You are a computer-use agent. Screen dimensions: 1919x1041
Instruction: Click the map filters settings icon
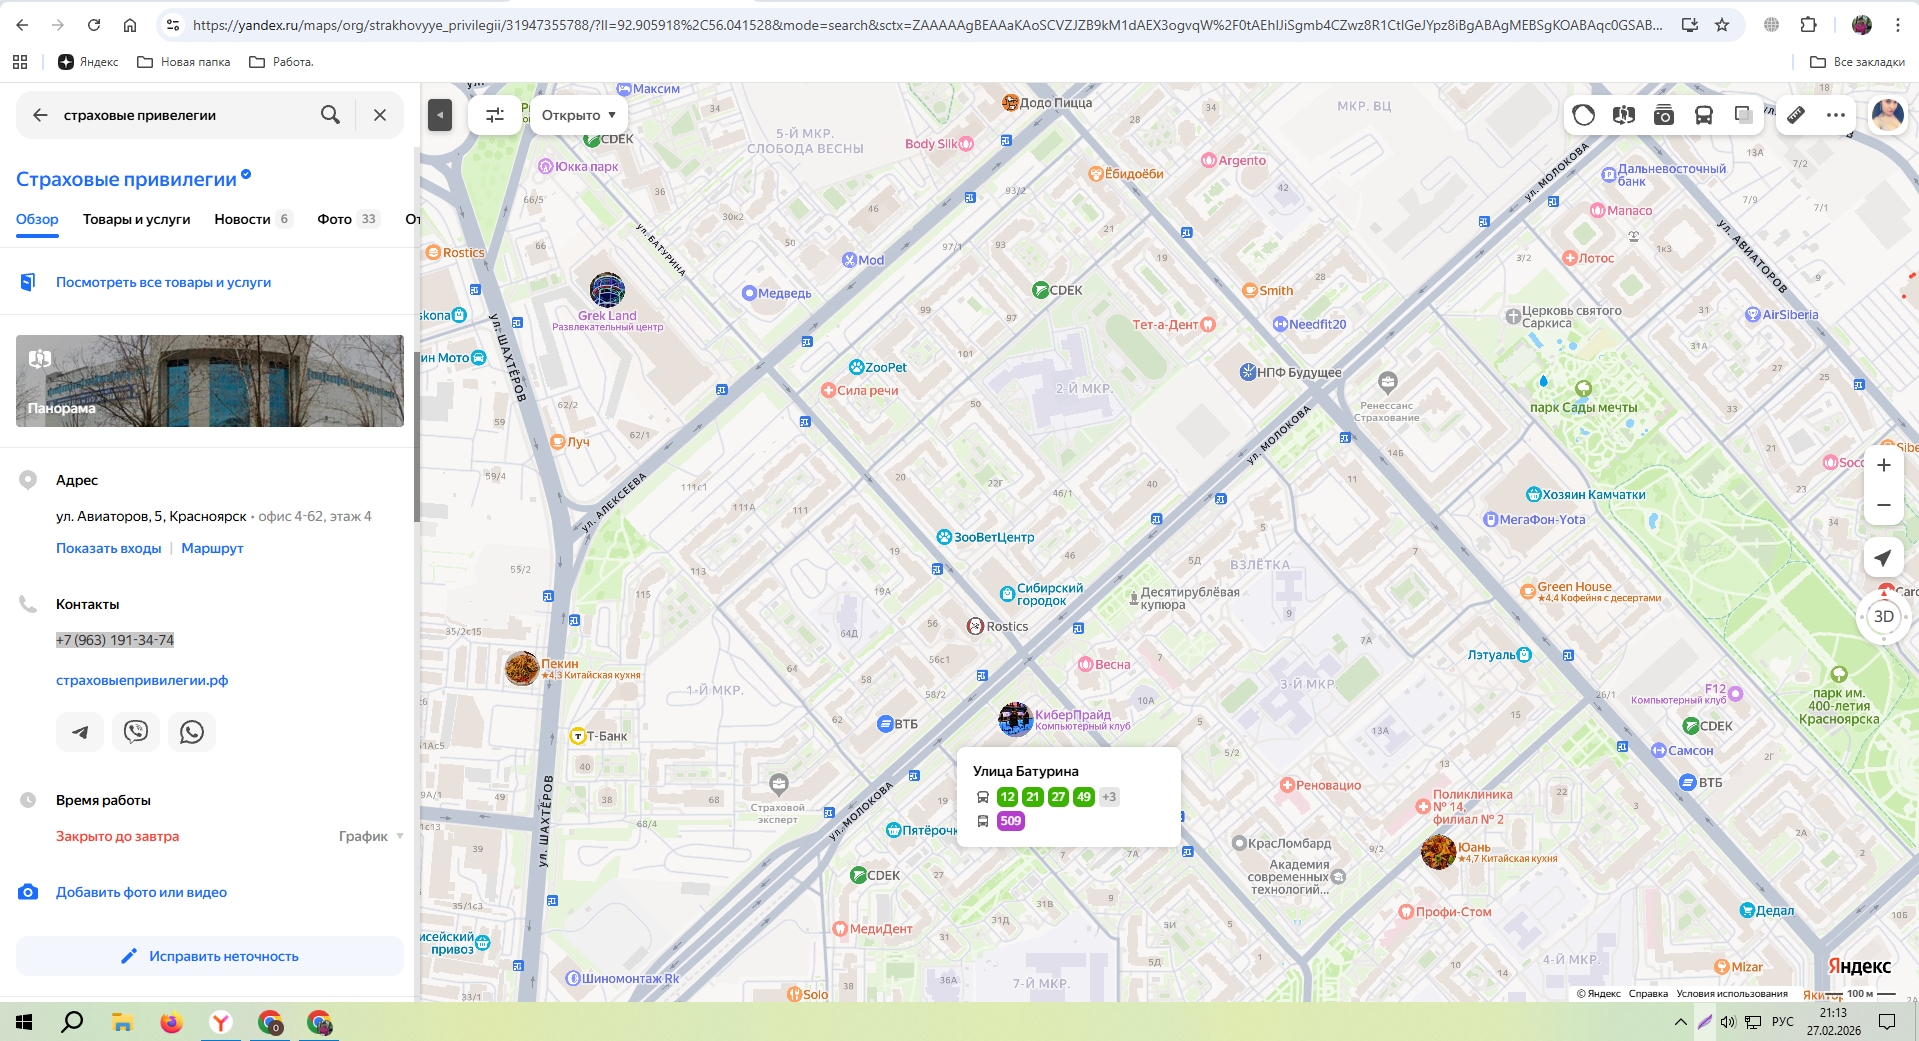(495, 115)
